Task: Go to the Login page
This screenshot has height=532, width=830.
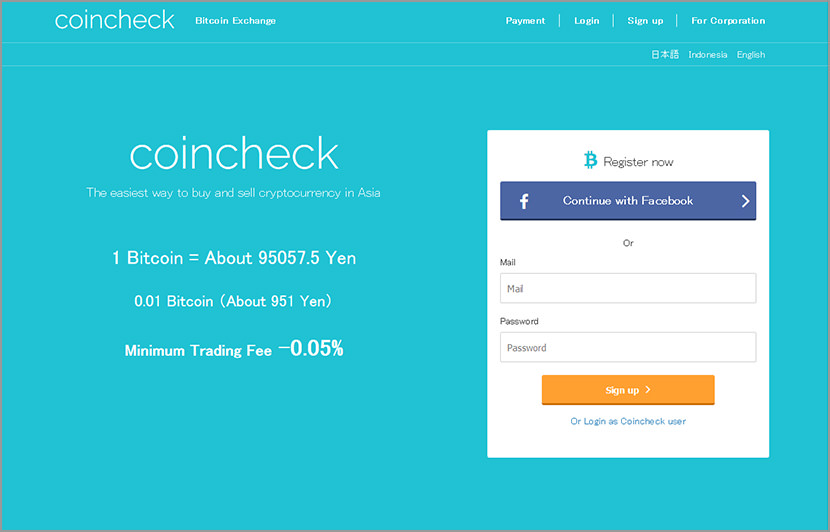Action: [587, 21]
